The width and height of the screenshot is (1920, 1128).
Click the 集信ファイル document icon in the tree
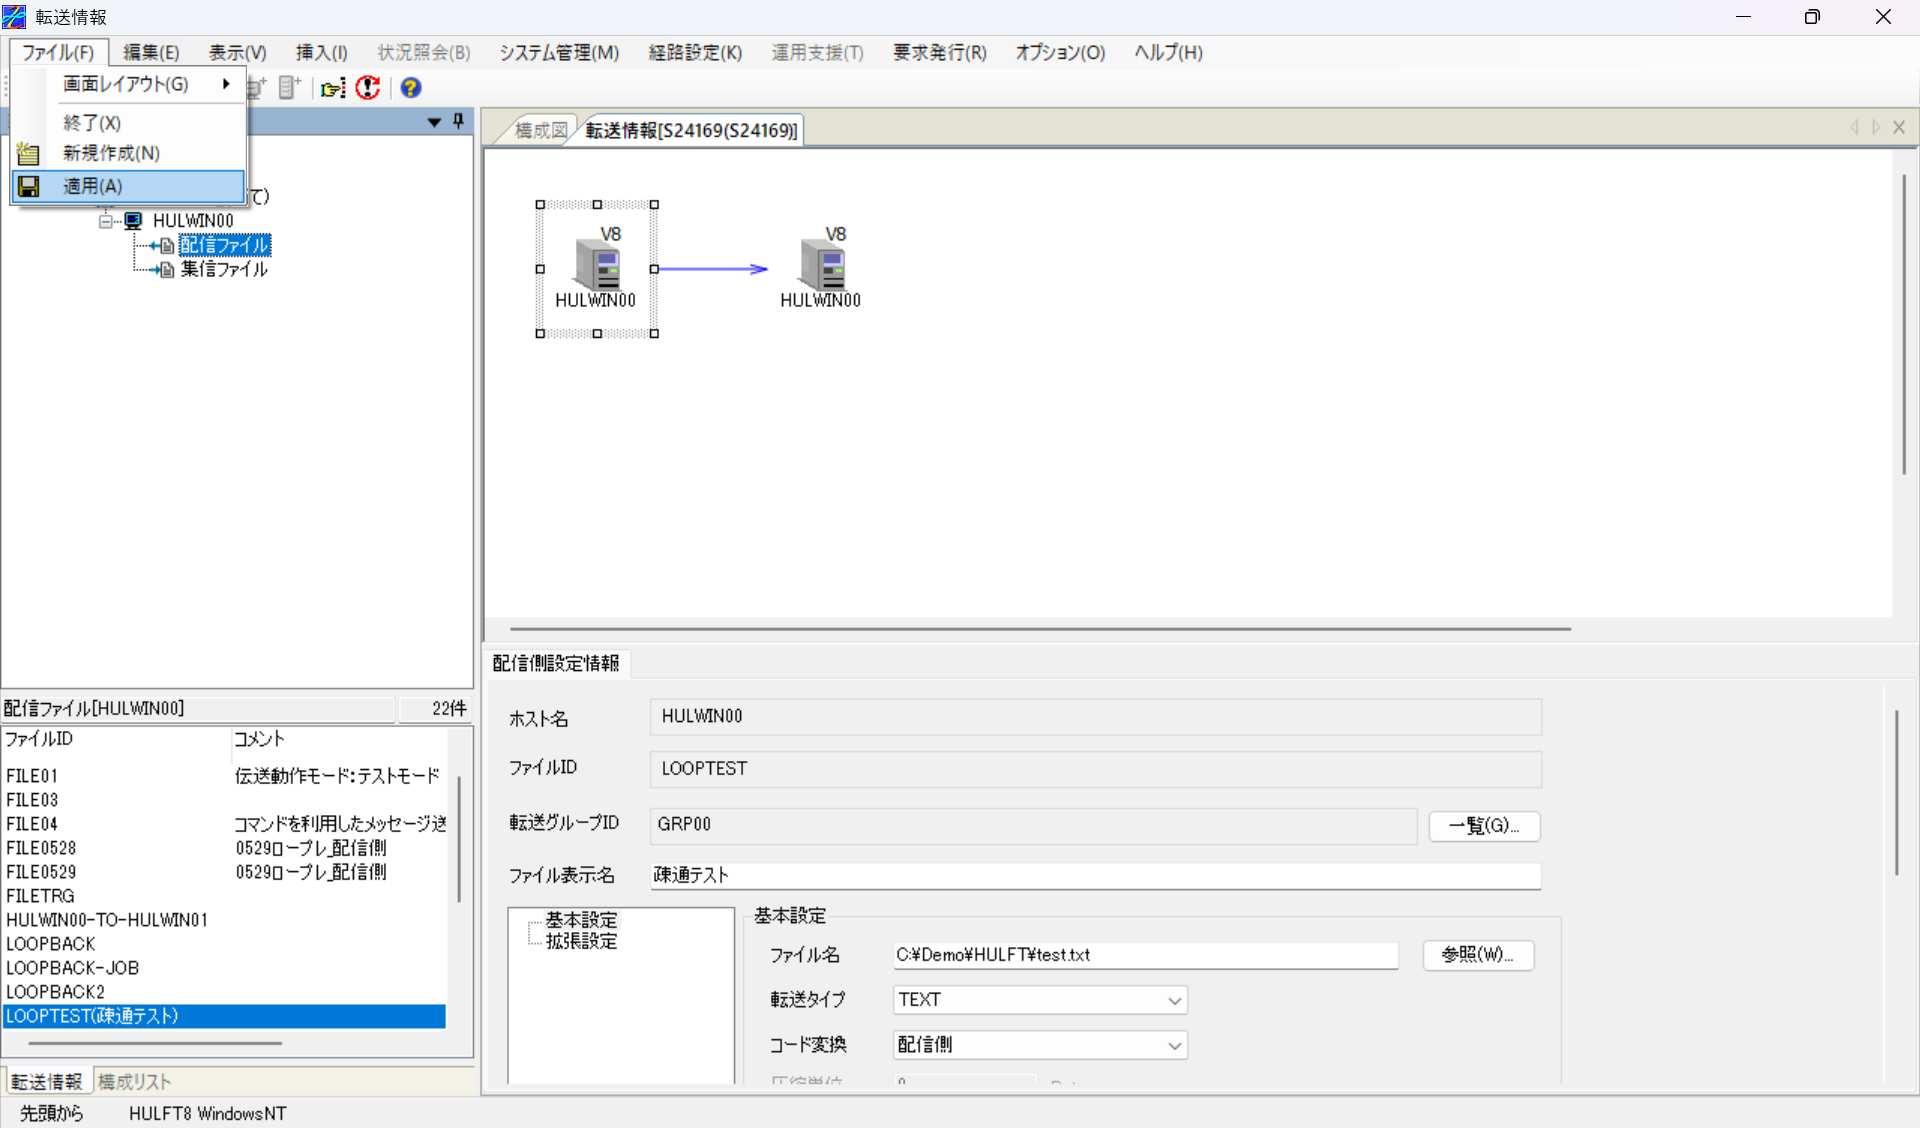pos(167,270)
